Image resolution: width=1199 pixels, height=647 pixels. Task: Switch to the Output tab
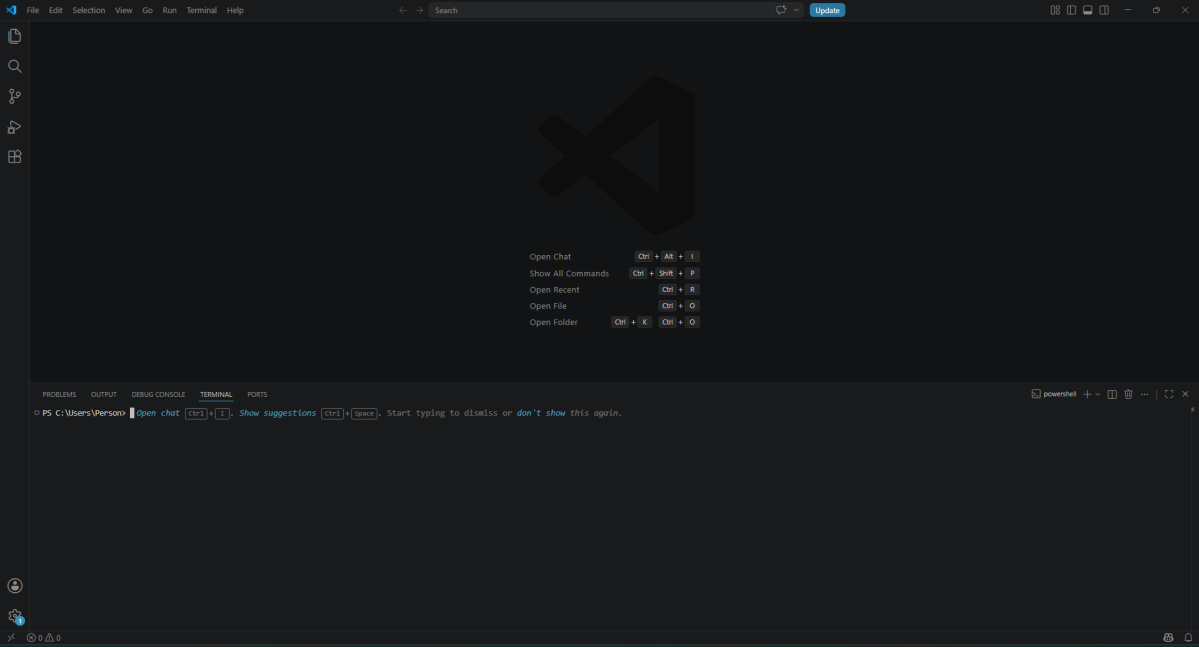tap(103, 395)
